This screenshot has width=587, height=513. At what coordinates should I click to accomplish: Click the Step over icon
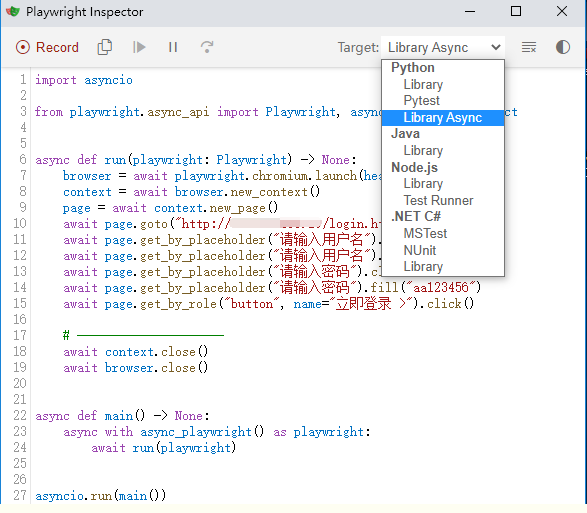point(207,47)
